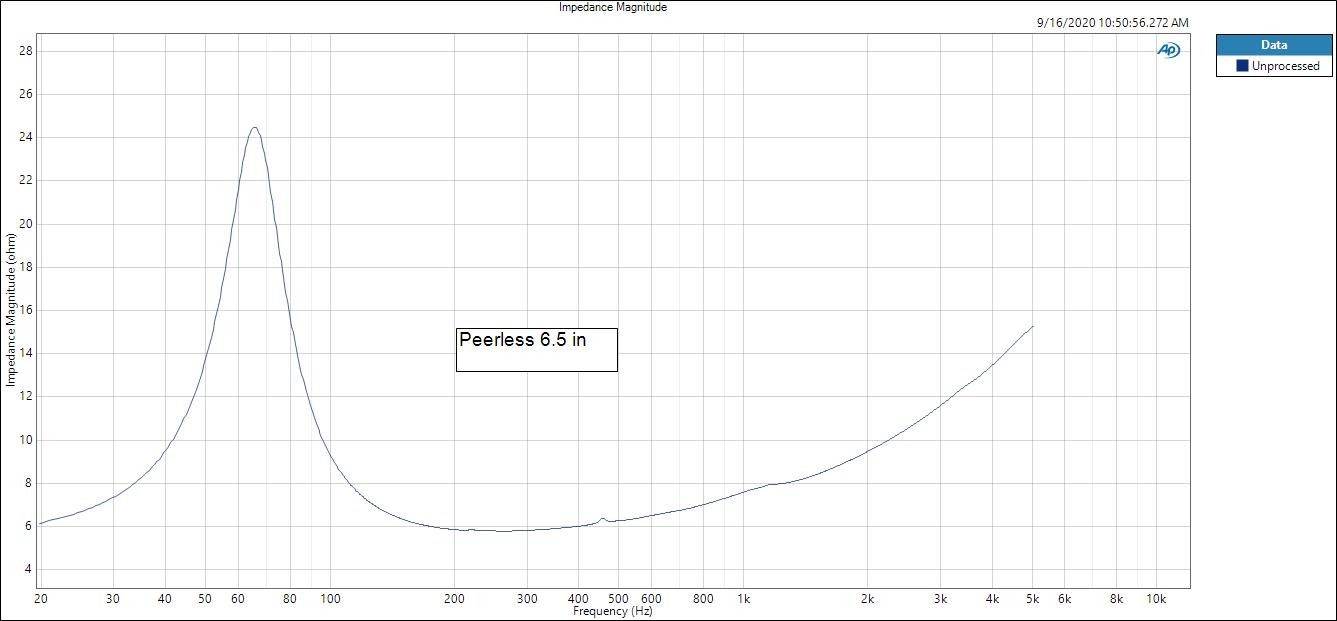Click the 16 ohm tick label
Screen dimensions: 1337x621
[x=27, y=310]
